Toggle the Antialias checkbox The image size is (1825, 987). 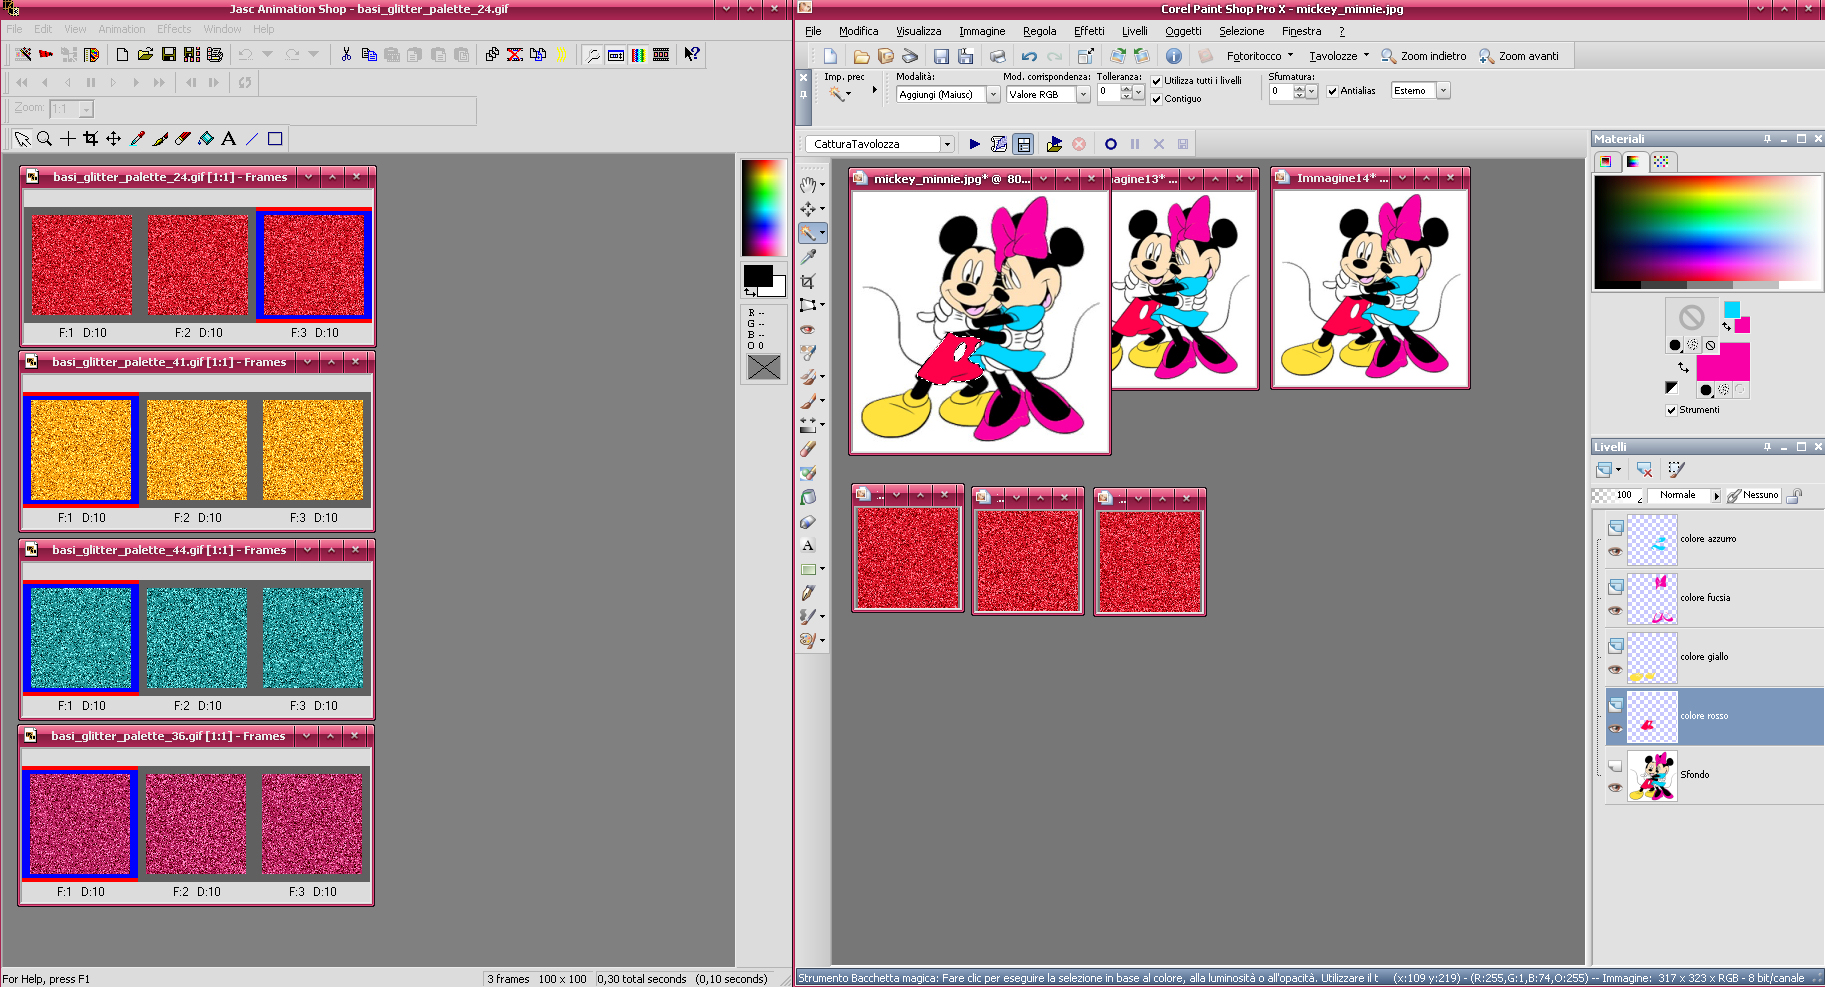tap(1332, 91)
